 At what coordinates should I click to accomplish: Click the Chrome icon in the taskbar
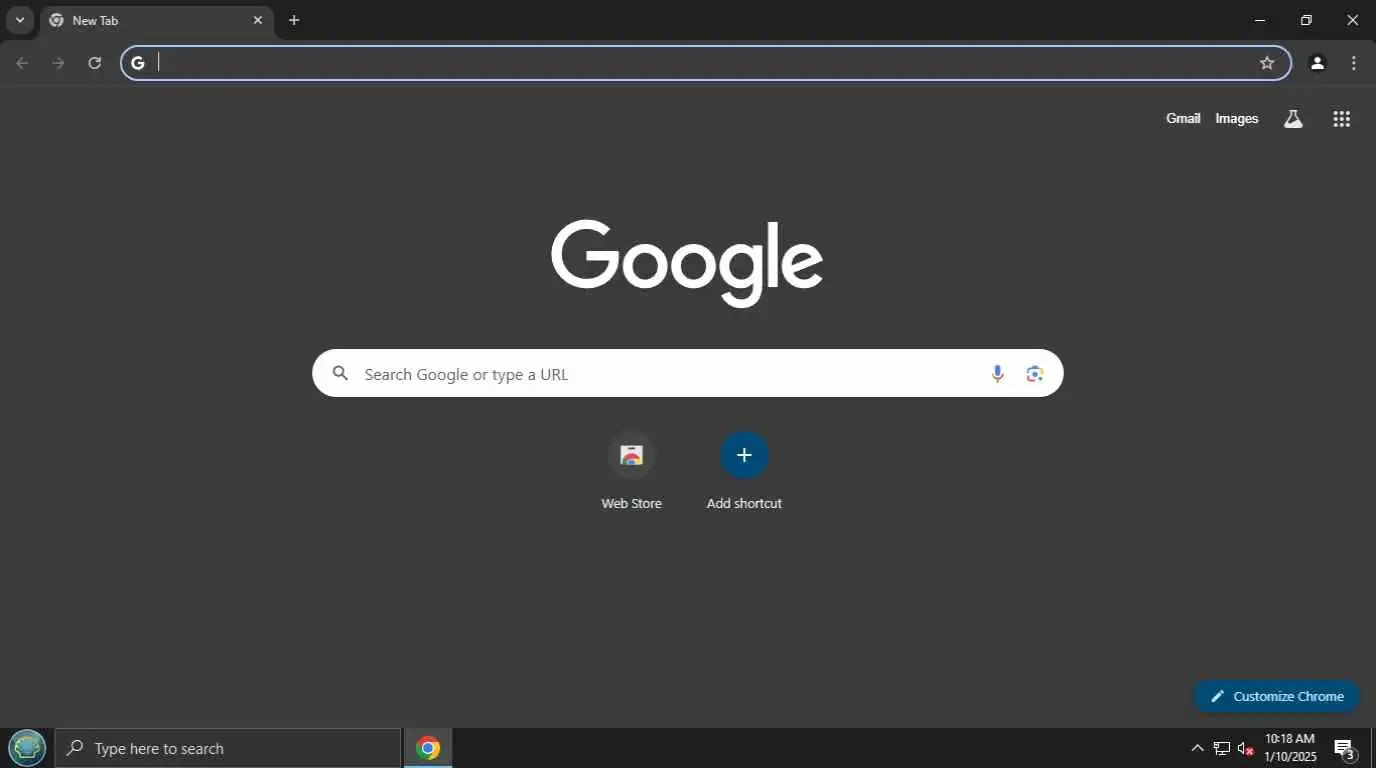click(x=428, y=748)
